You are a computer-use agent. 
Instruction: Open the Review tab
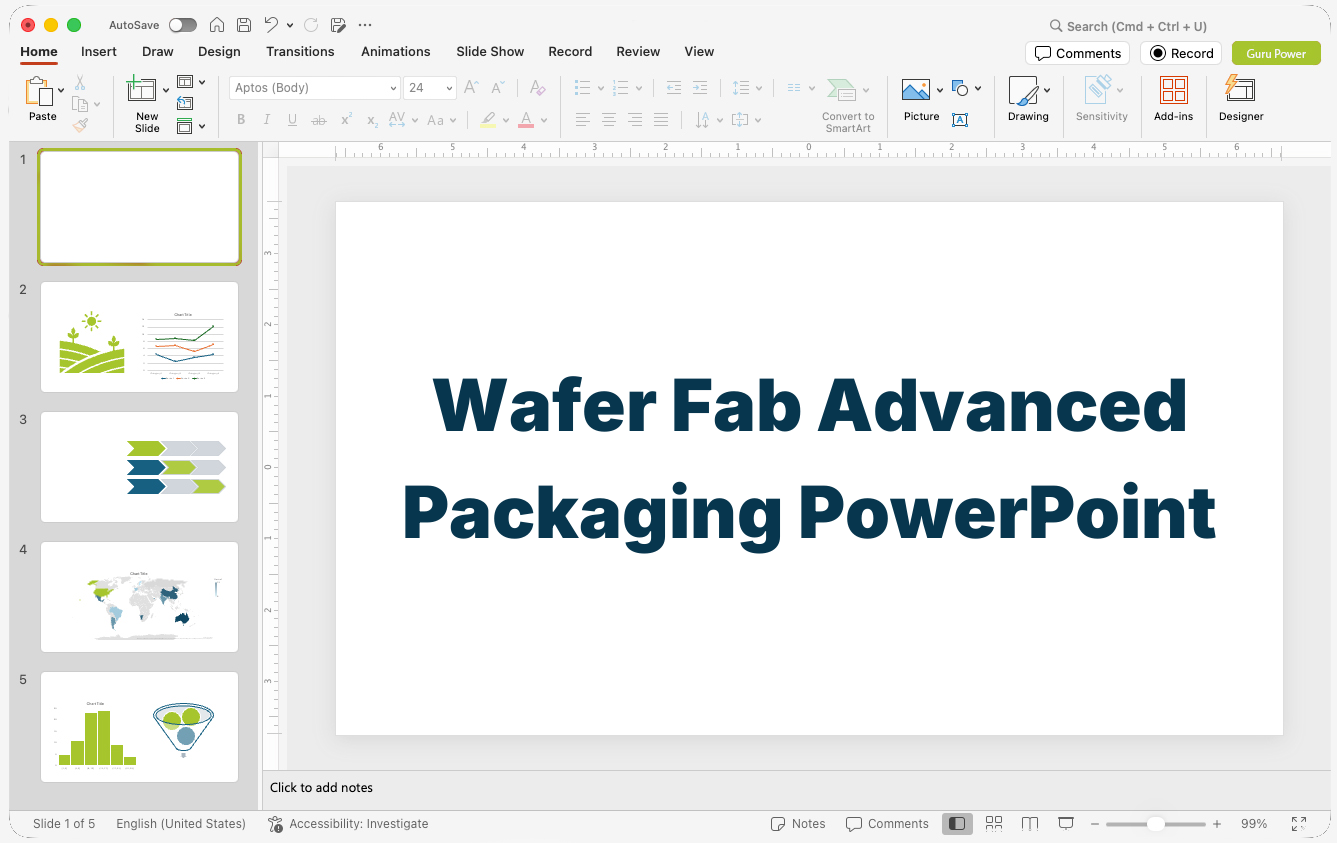pos(638,51)
